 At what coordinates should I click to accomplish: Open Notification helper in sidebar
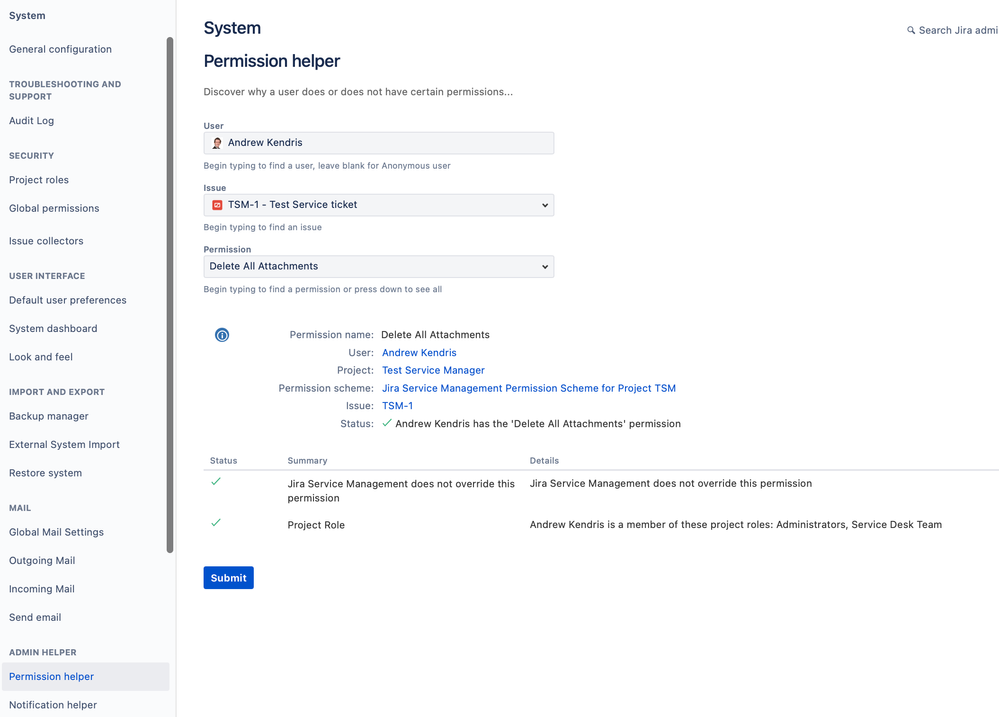pos(53,705)
